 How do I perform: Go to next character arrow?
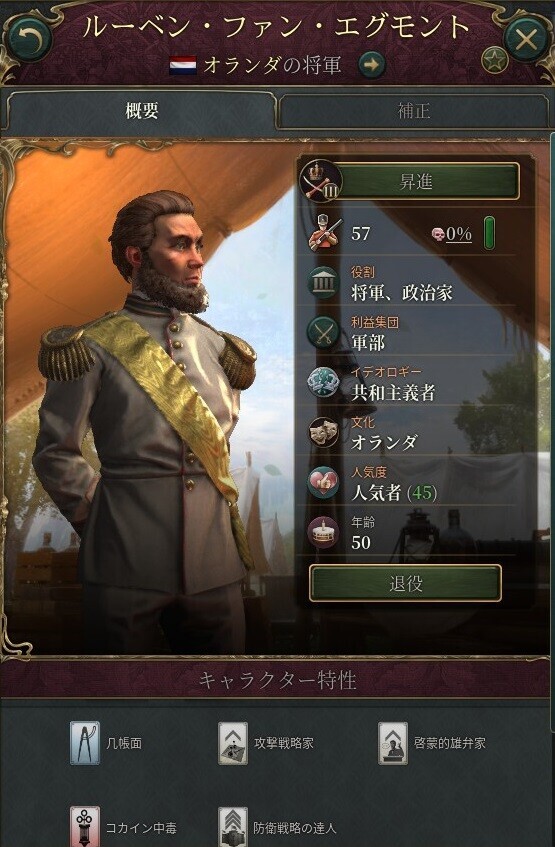[372, 65]
